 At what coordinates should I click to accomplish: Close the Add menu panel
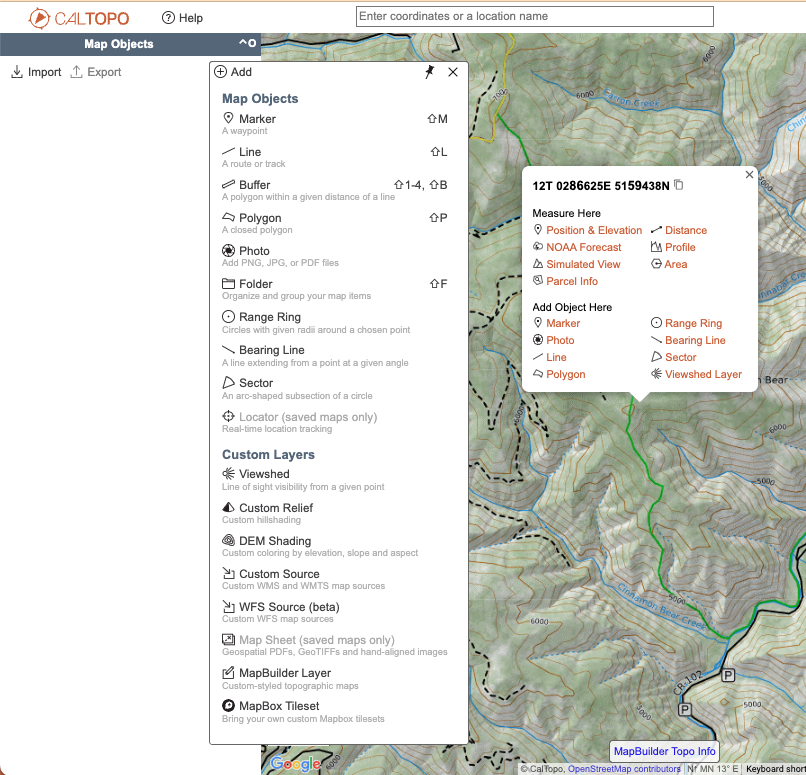pyautogui.click(x=453, y=72)
